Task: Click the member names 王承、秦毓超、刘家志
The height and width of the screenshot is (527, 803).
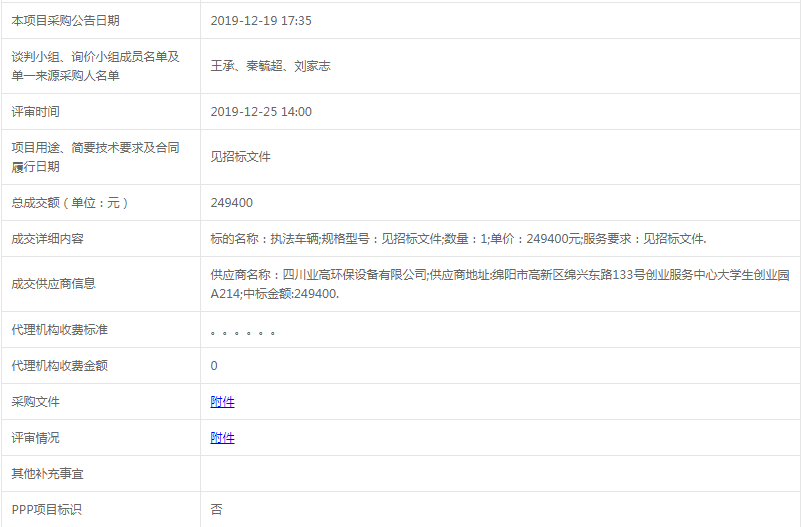Action: click(270, 66)
